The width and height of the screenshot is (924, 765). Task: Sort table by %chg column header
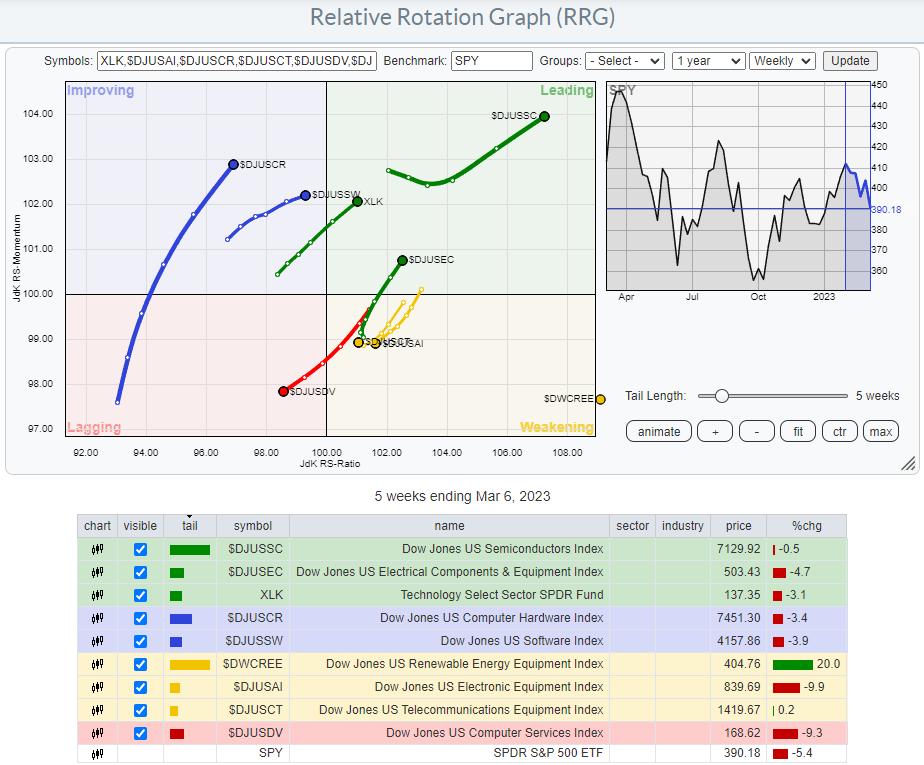point(805,526)
